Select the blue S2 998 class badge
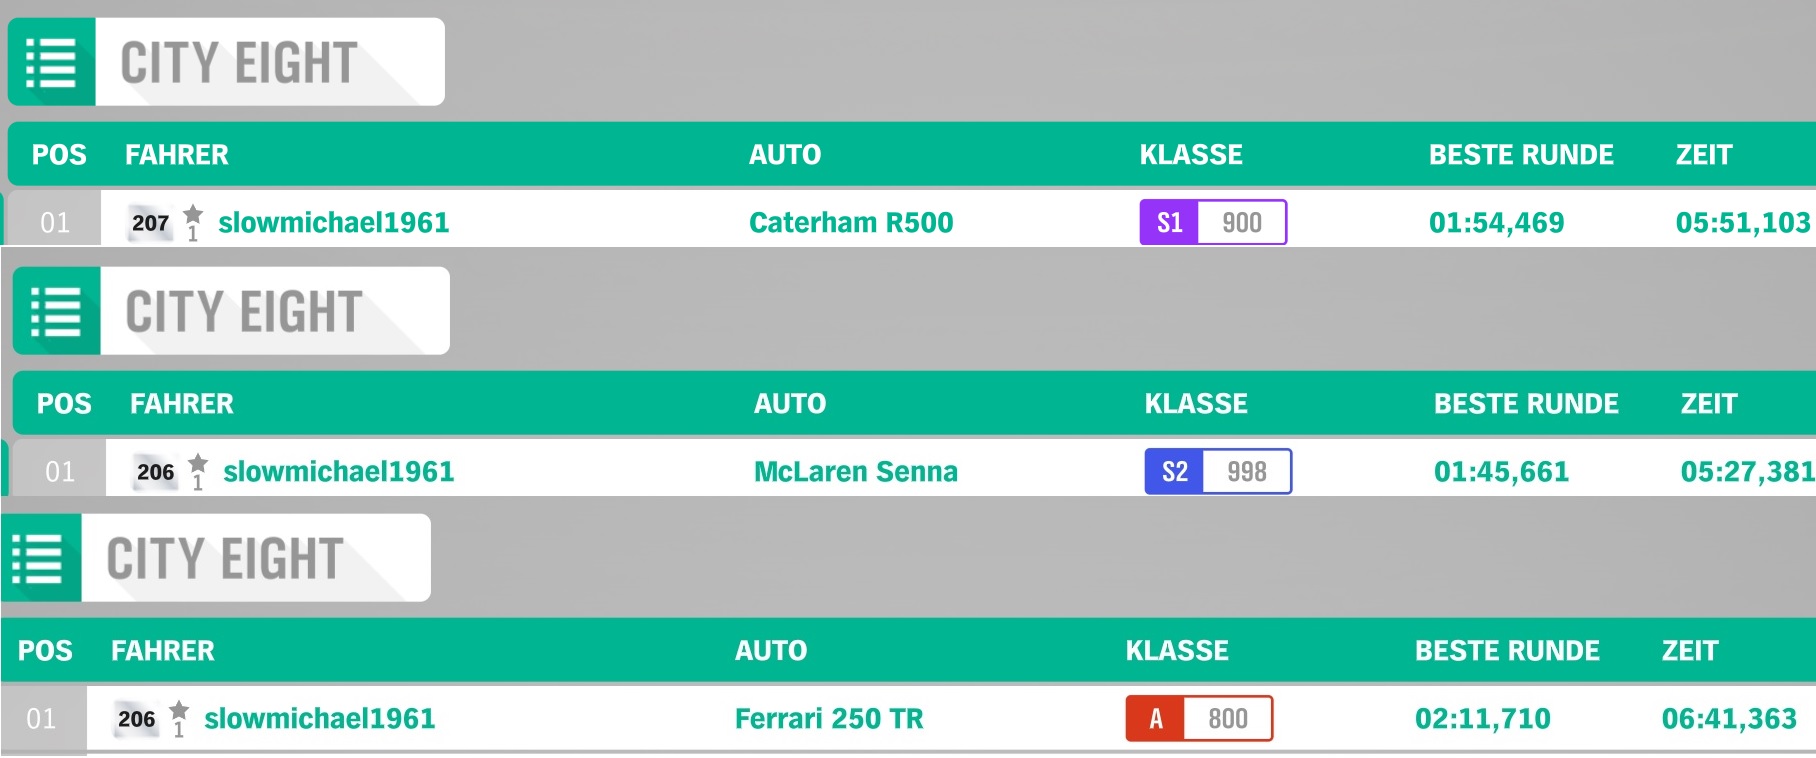Viewport: 1816px width, 758px height. click(1217, 471)
